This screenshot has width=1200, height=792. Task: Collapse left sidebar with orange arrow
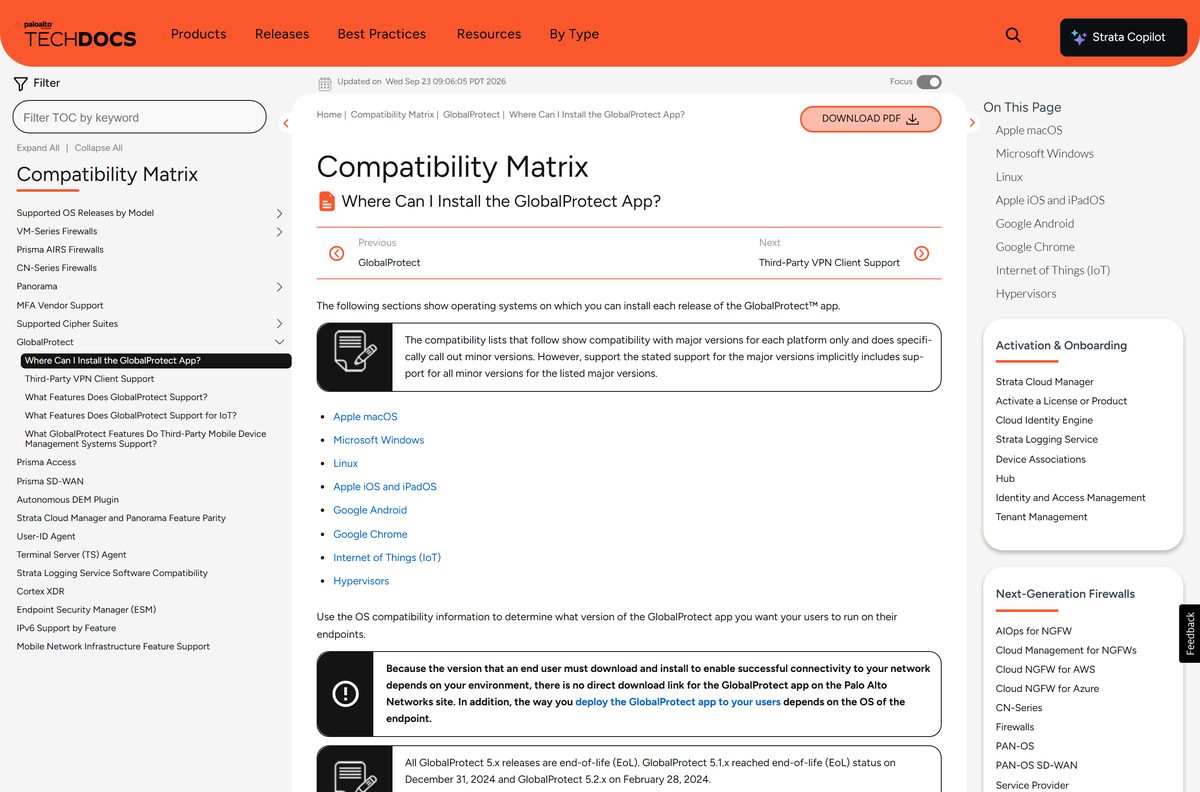[x=286, y=123]
